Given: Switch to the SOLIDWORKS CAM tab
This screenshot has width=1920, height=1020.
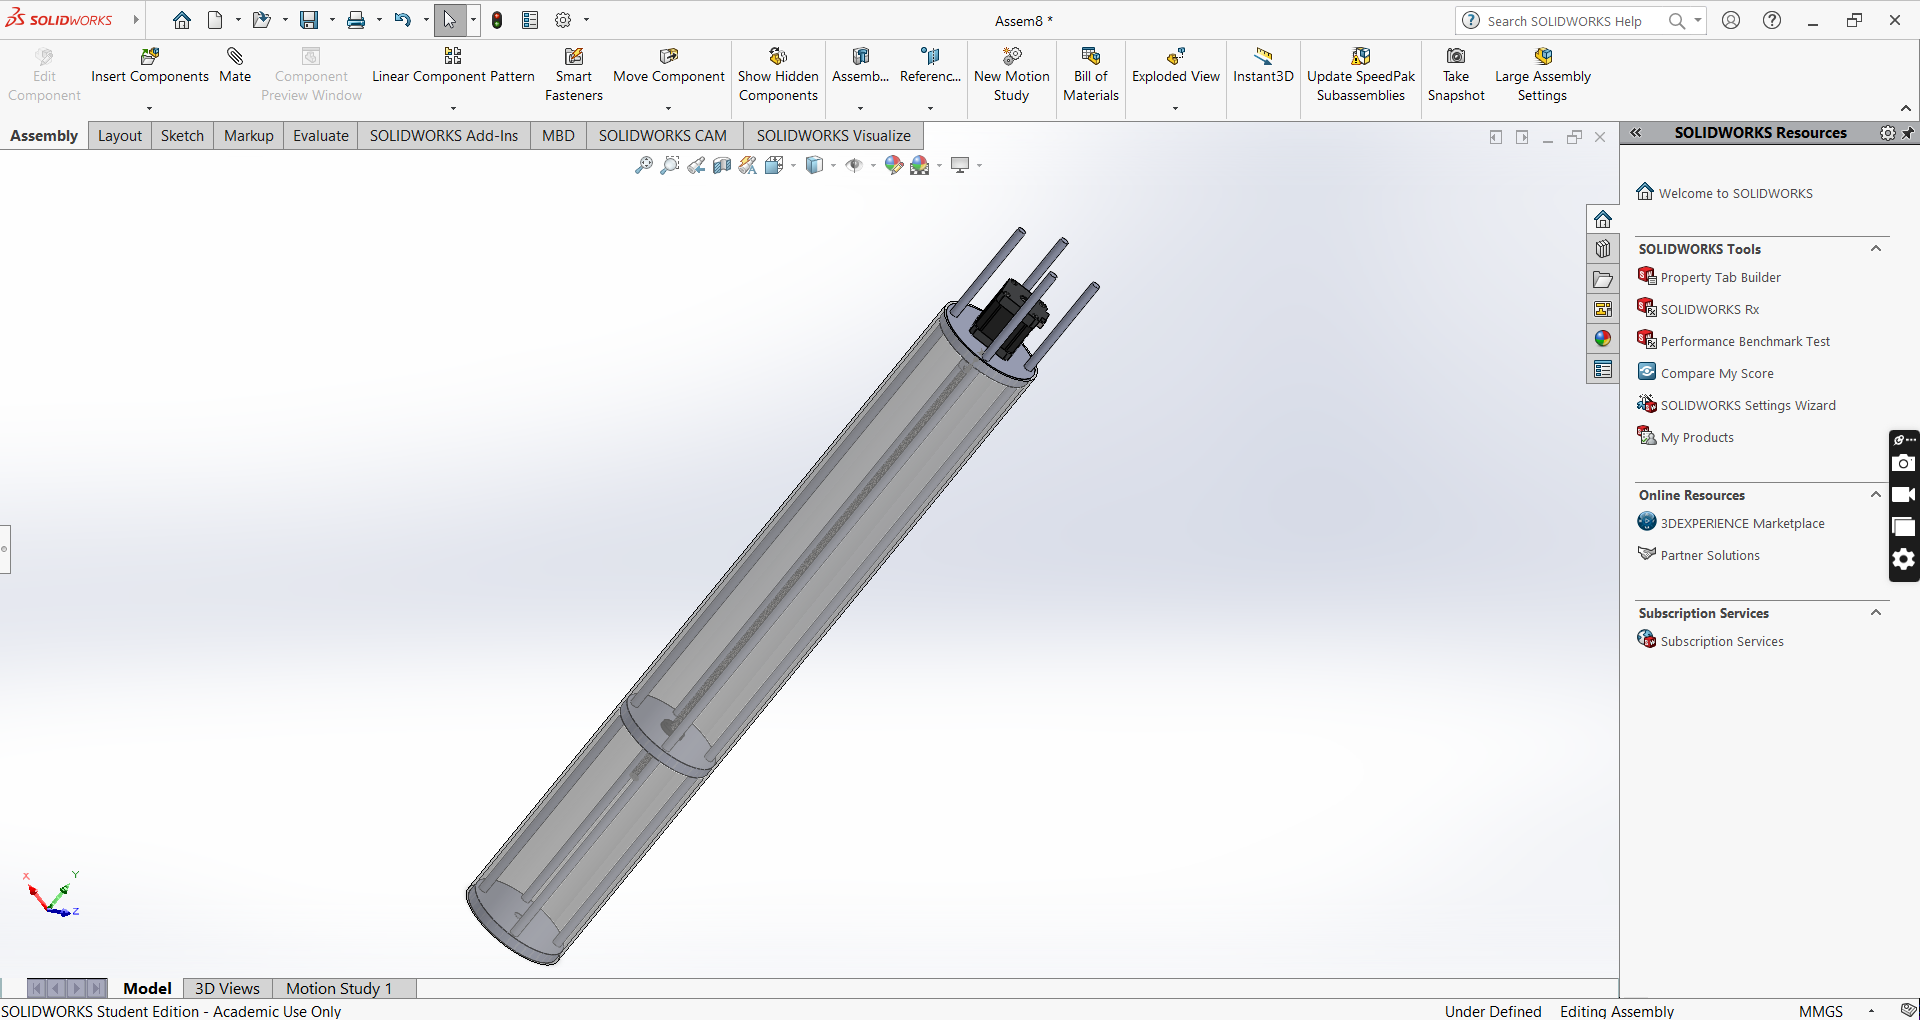Looking at the screenshot, I should [x=663, y=136].
